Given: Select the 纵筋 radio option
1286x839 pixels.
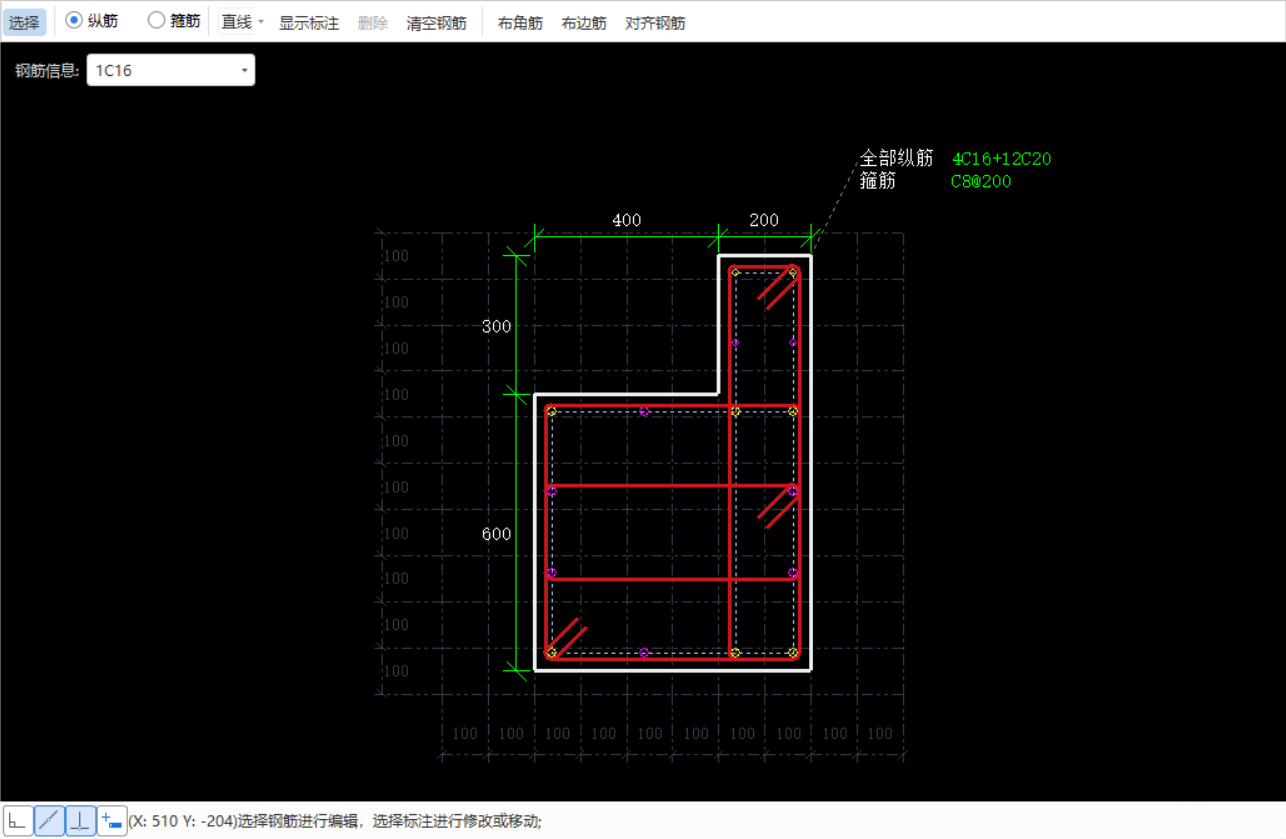Looking at the screenshot, I should click(91, 21).
